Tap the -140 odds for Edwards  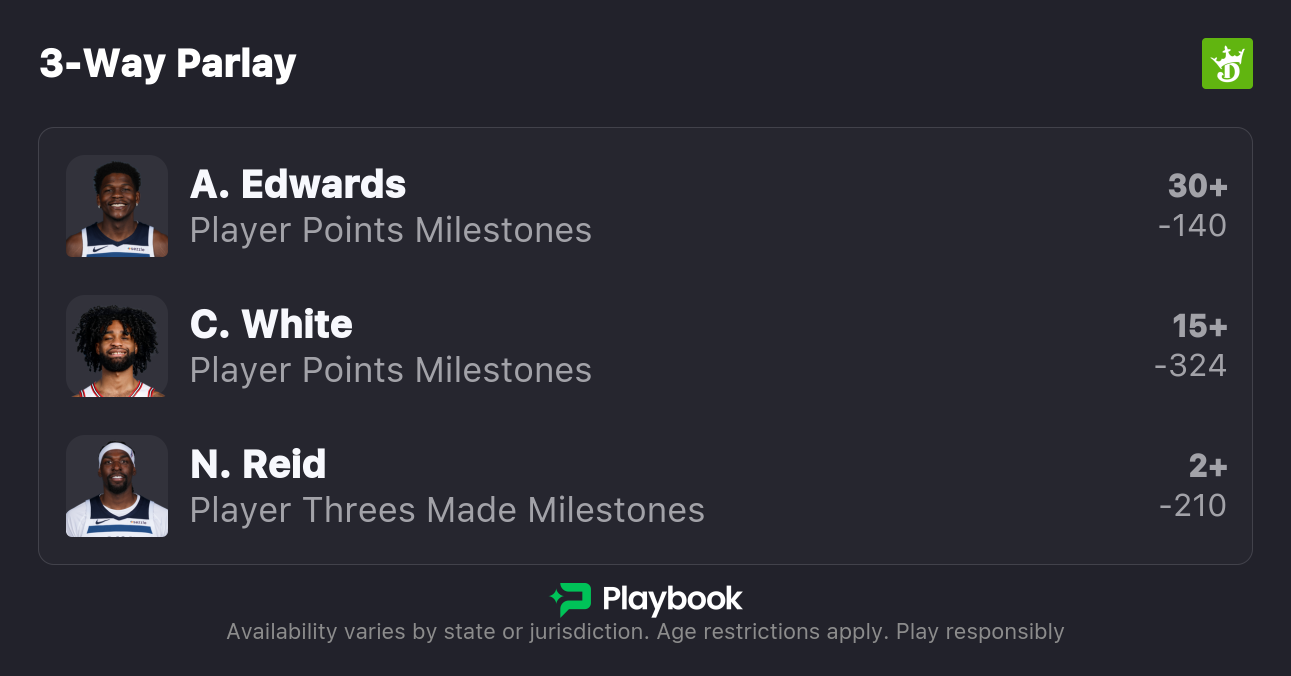pyautogui.click(x=1192, y=226)
